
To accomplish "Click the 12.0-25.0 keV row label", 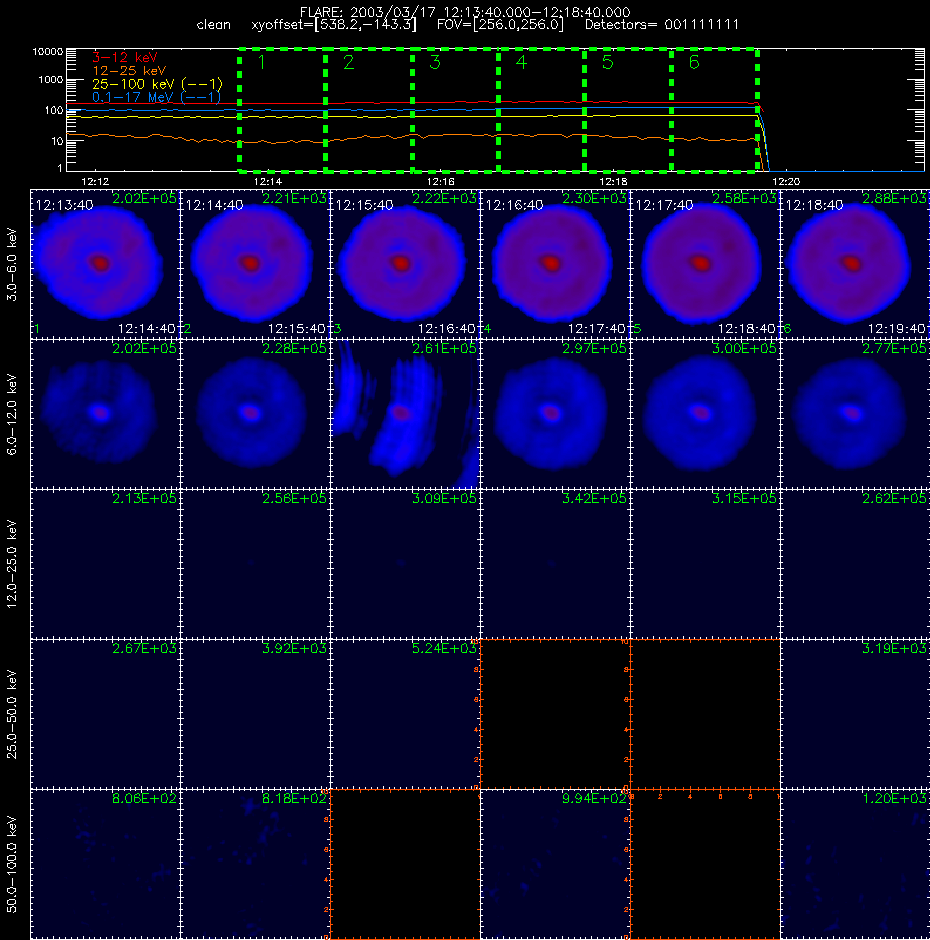I will tap(12, 564).
